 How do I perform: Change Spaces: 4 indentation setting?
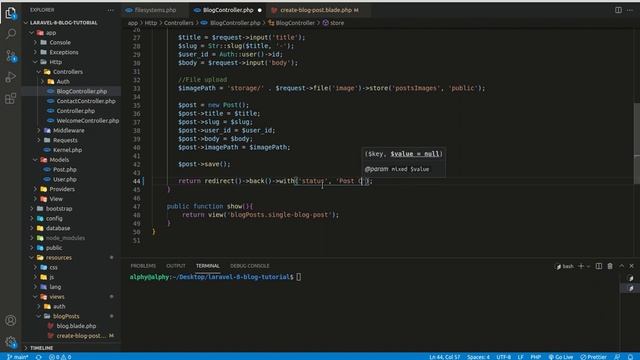pos(478,357)
